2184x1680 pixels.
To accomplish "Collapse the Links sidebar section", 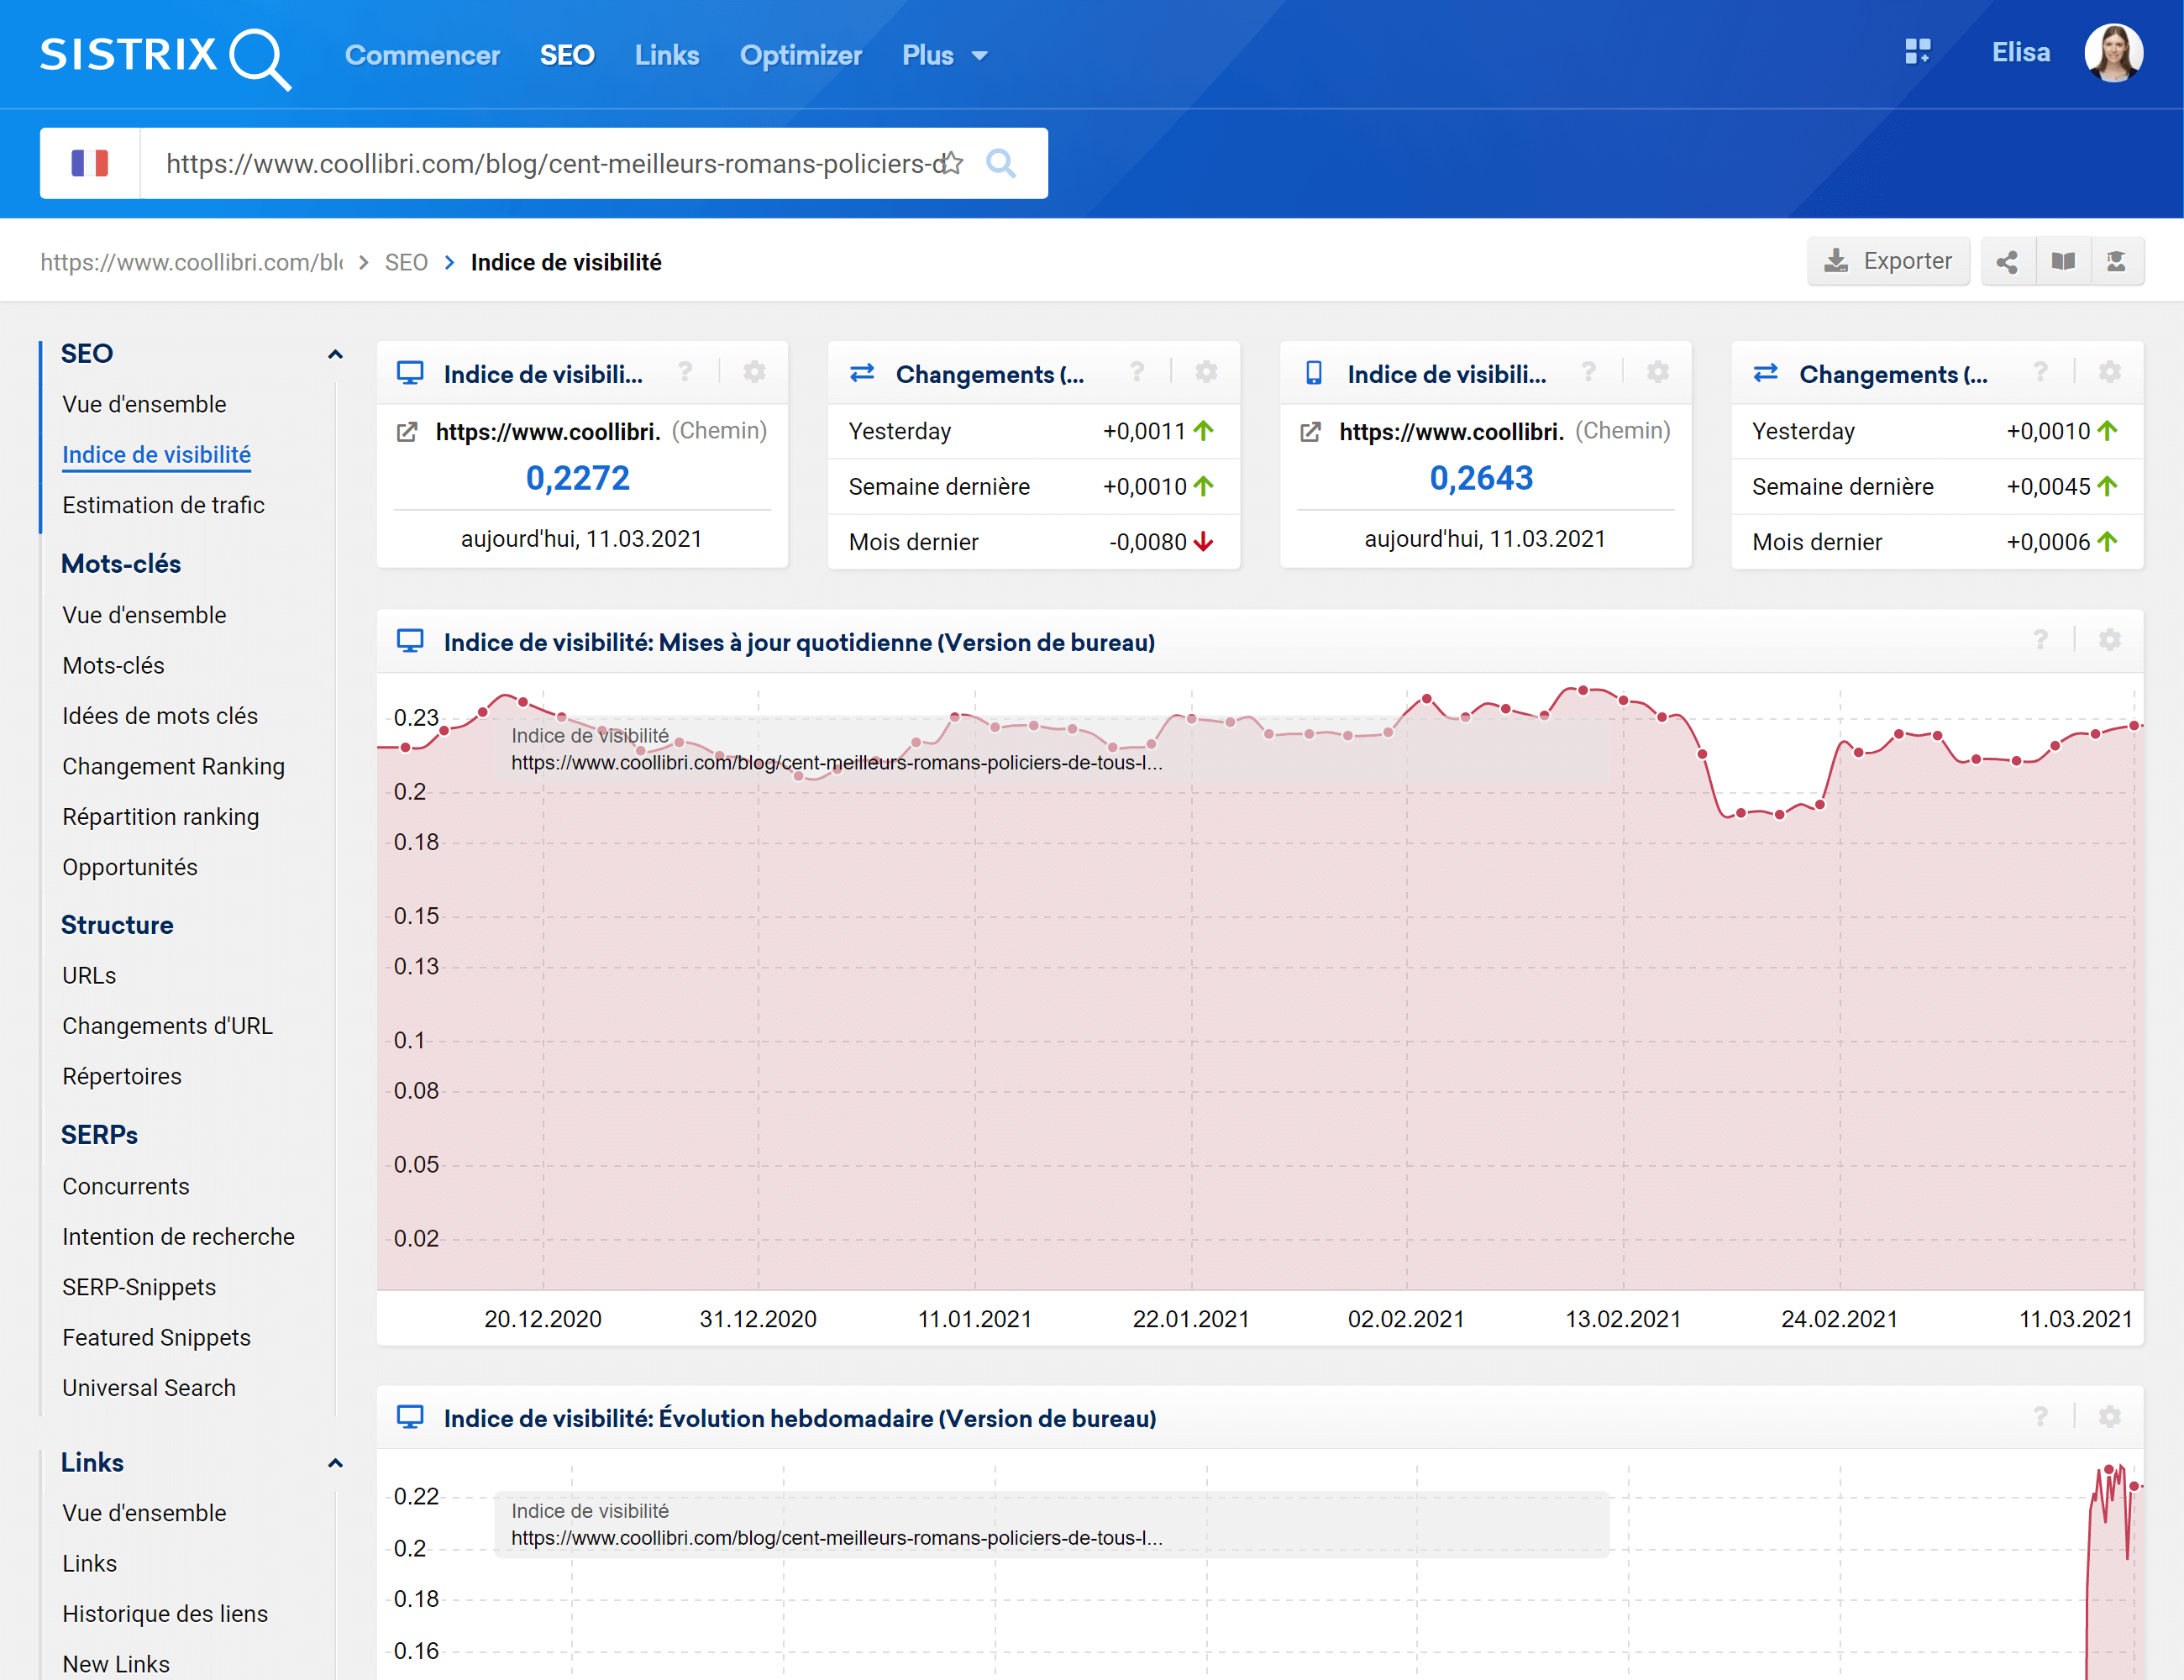I will pos(335,1463).
